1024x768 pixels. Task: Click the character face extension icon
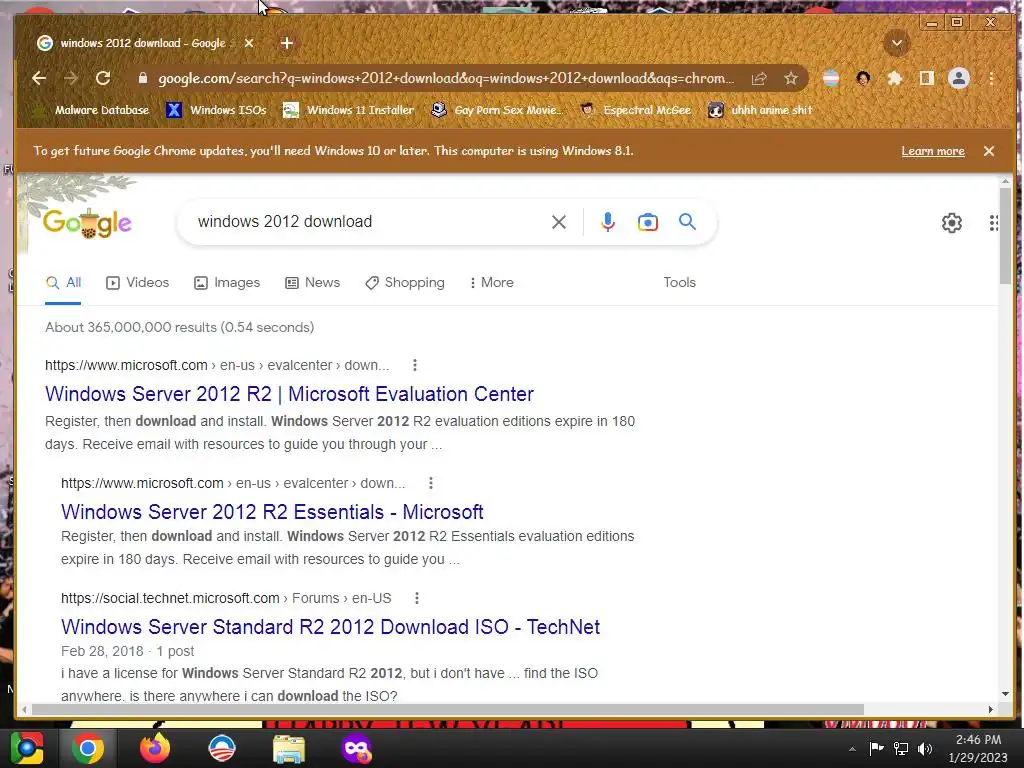[863, 79]
